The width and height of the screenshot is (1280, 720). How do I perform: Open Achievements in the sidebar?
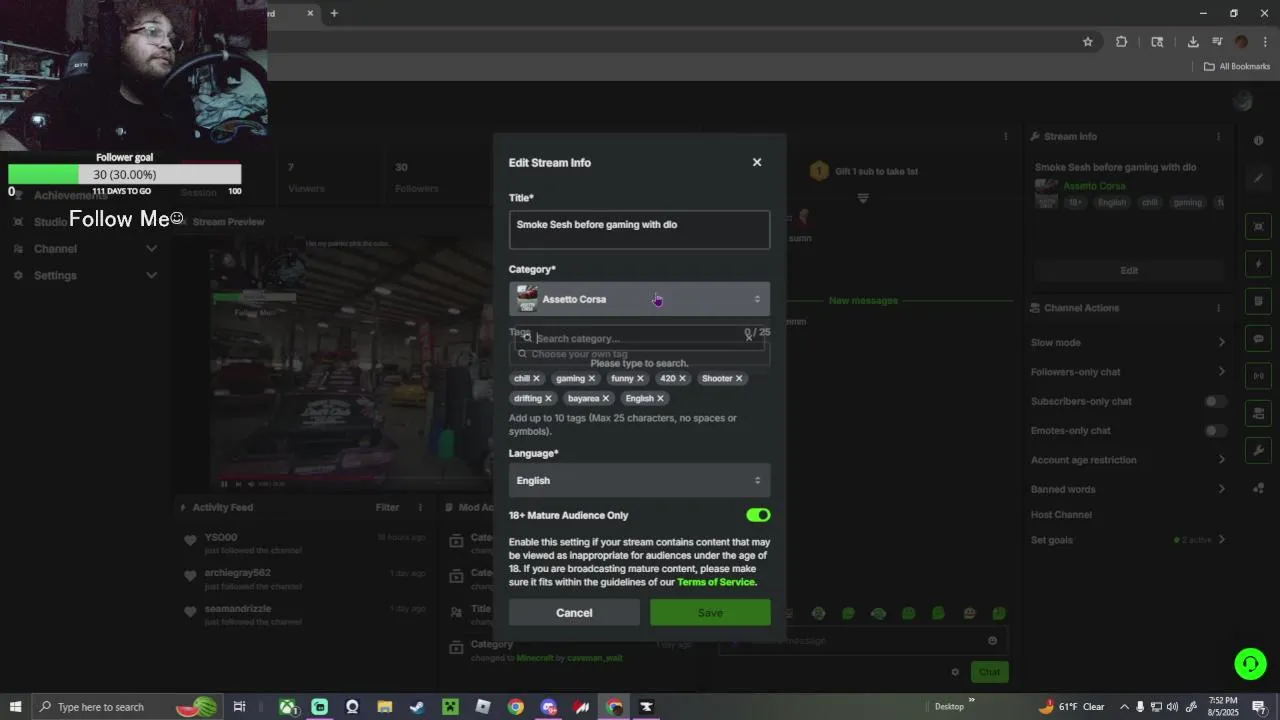point(70,195)
